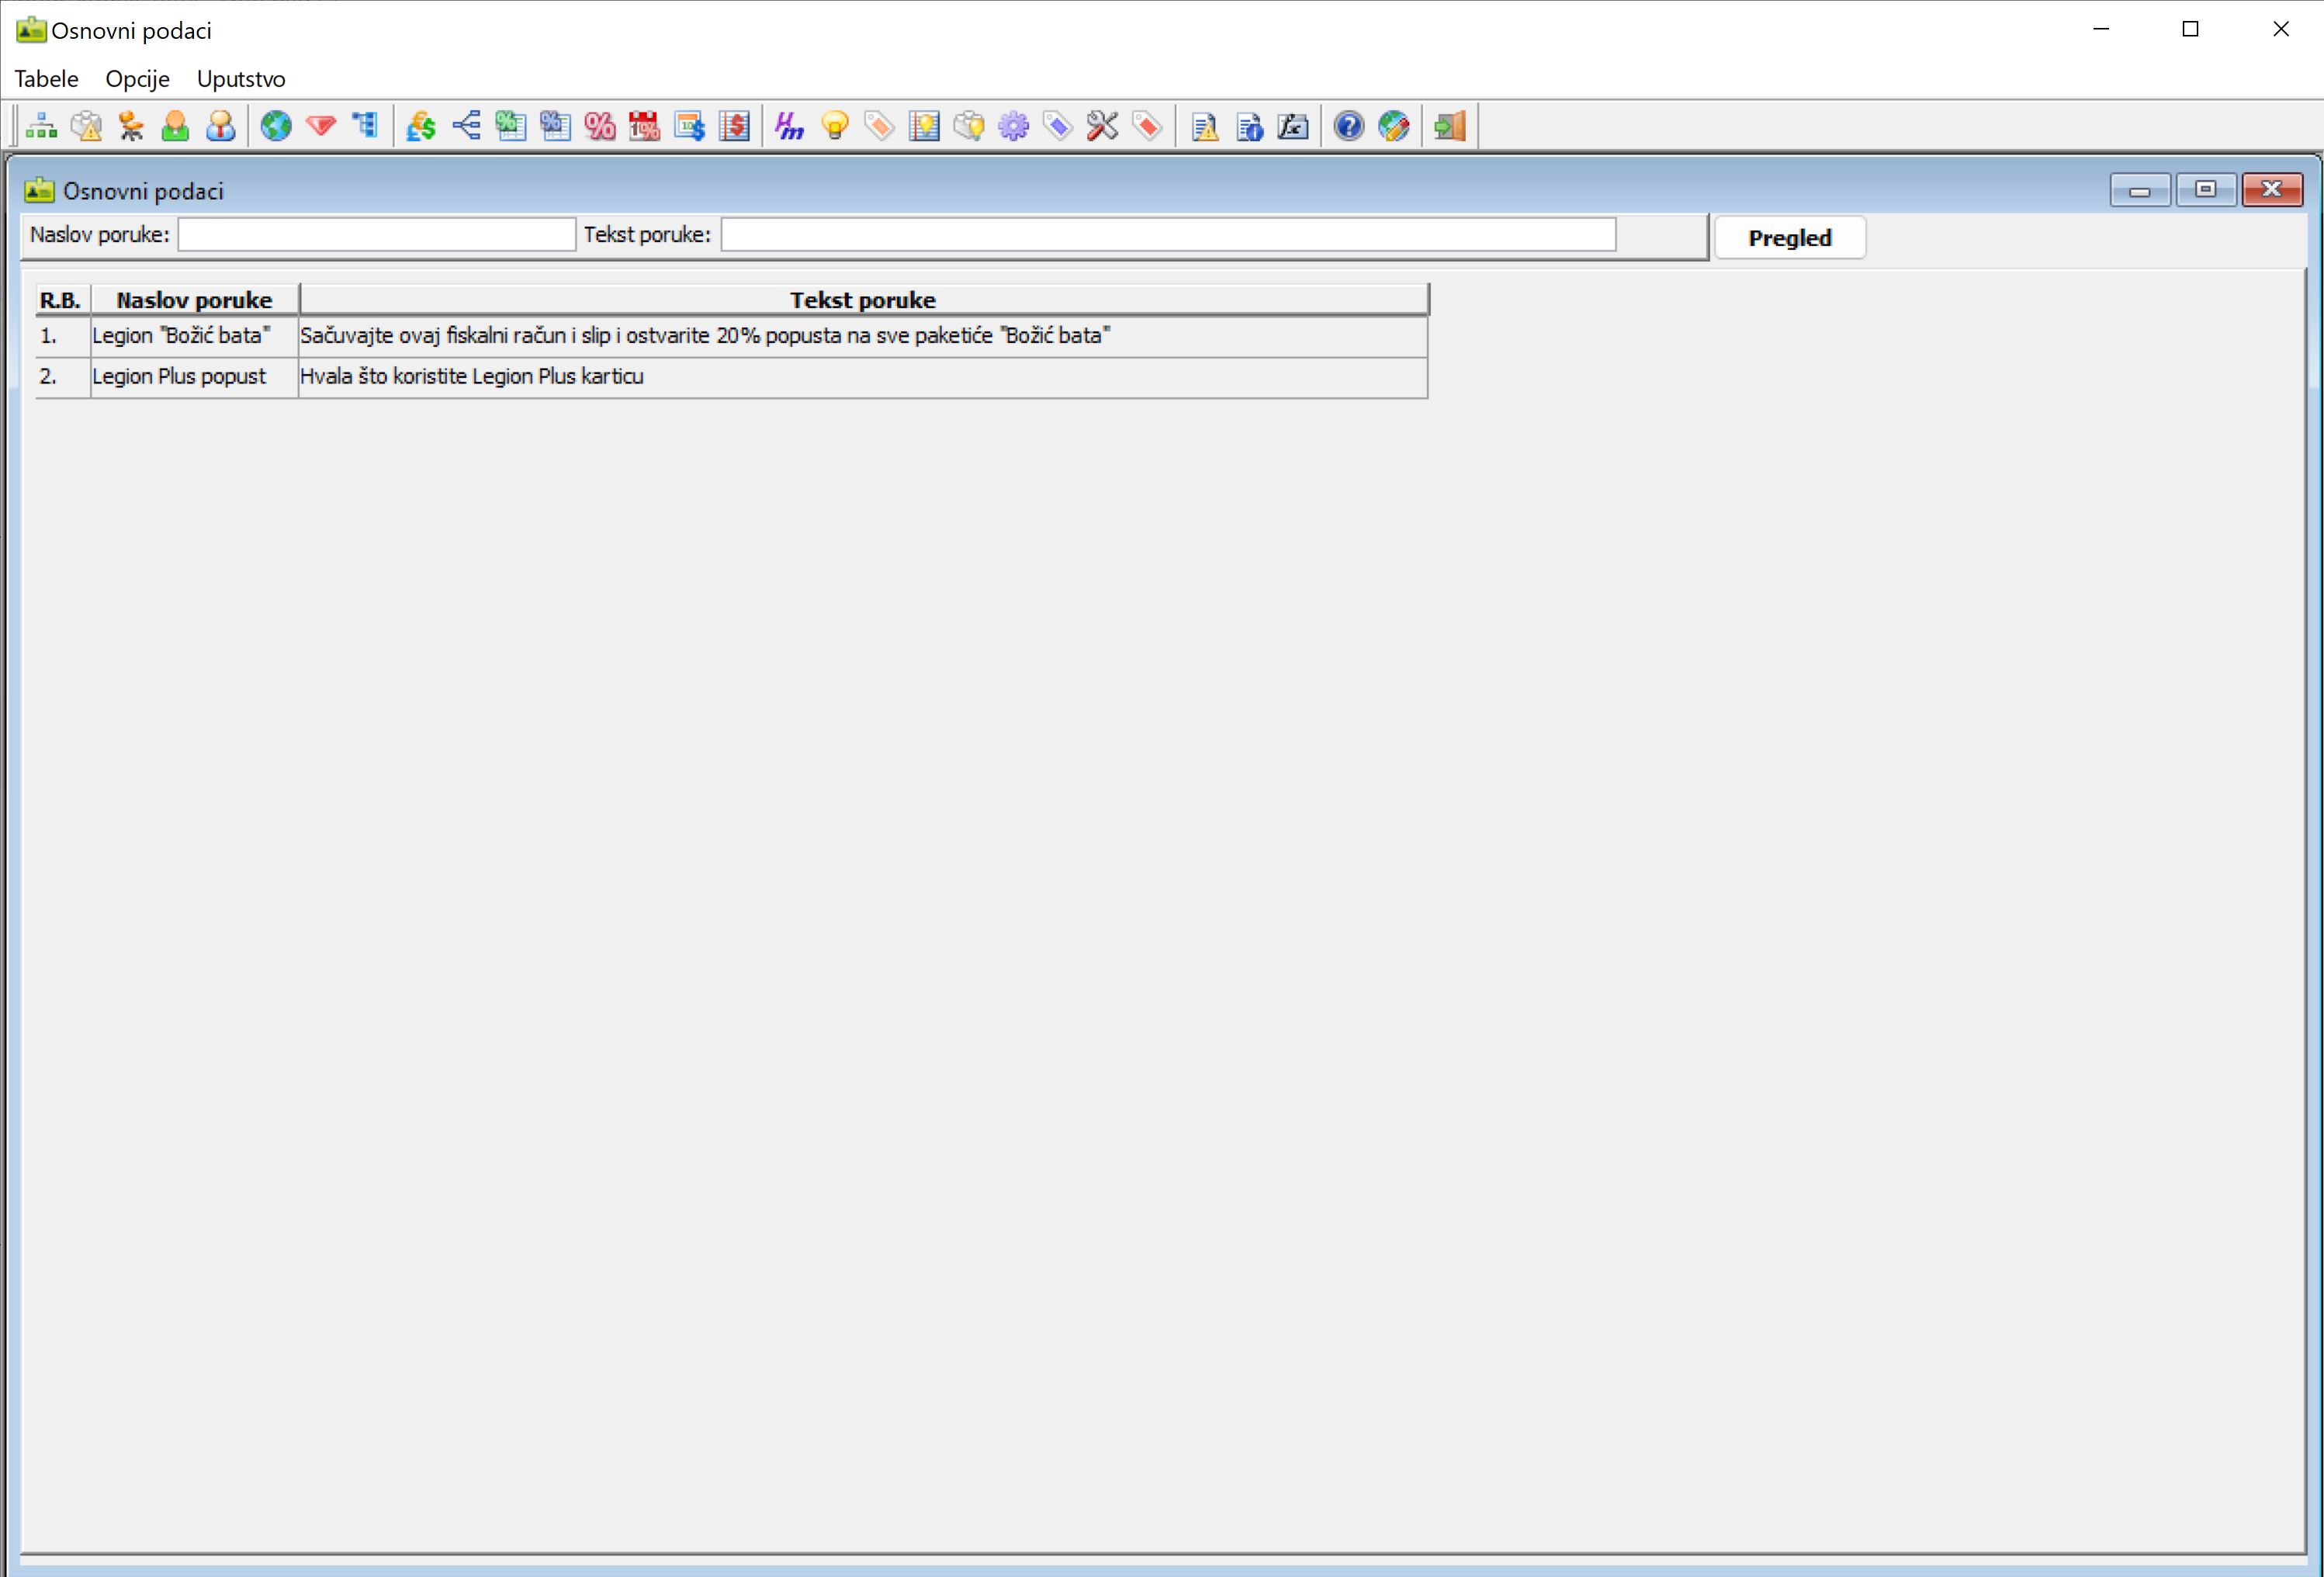
Task: Open the Opcije menu
Action: pos(138,78)
